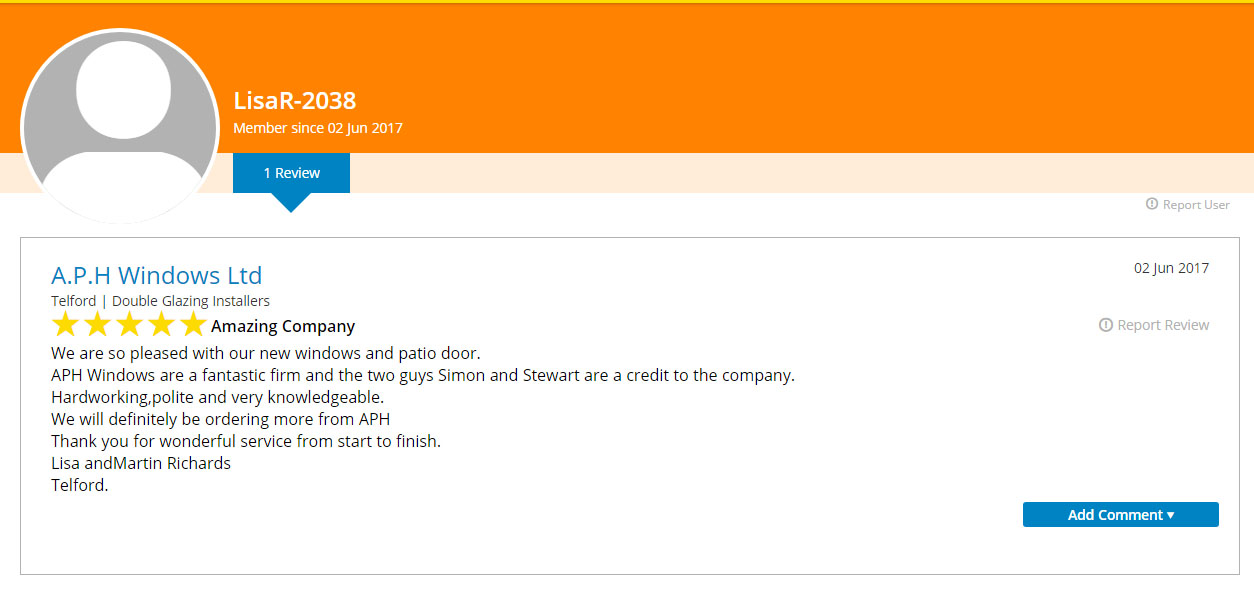Click the Report User info icon
Viewport: 1254px width, 590px height.
(1152, 204)
